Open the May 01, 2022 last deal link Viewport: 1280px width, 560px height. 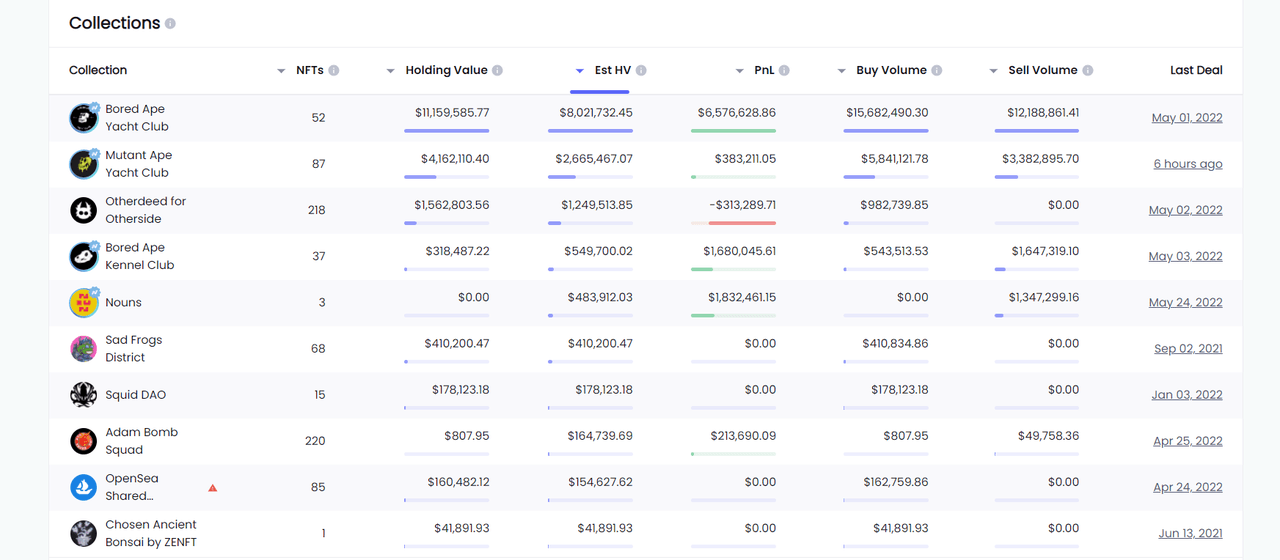coord(1187,118)
